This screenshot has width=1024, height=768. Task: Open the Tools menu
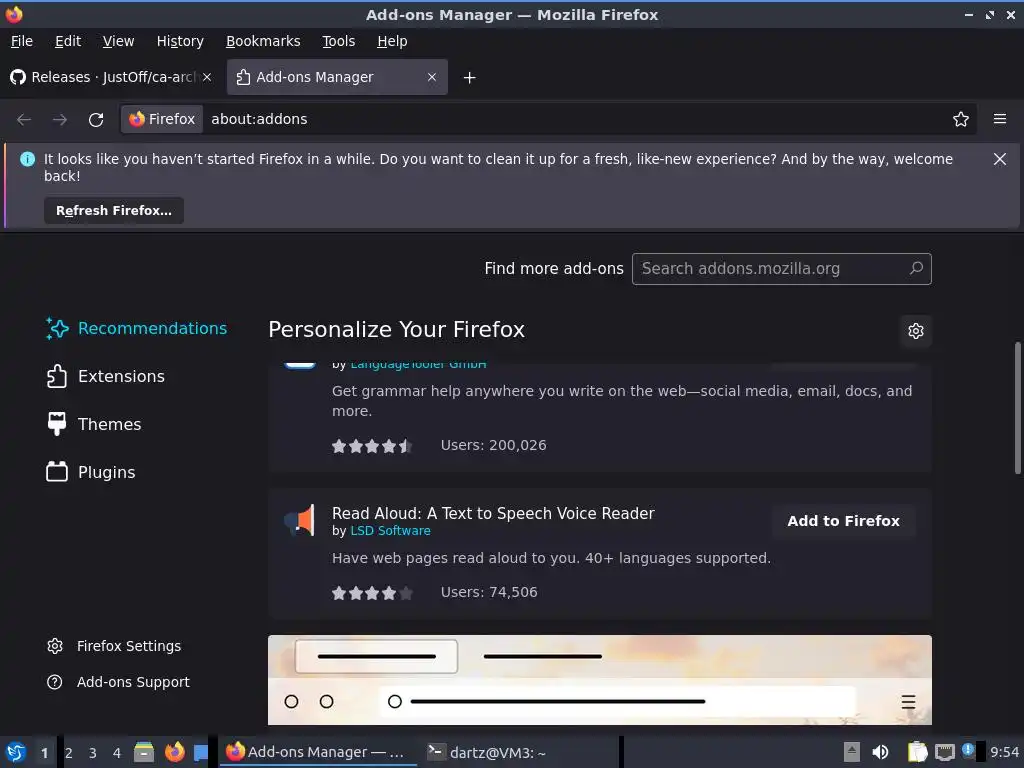[x=339, y=41]
